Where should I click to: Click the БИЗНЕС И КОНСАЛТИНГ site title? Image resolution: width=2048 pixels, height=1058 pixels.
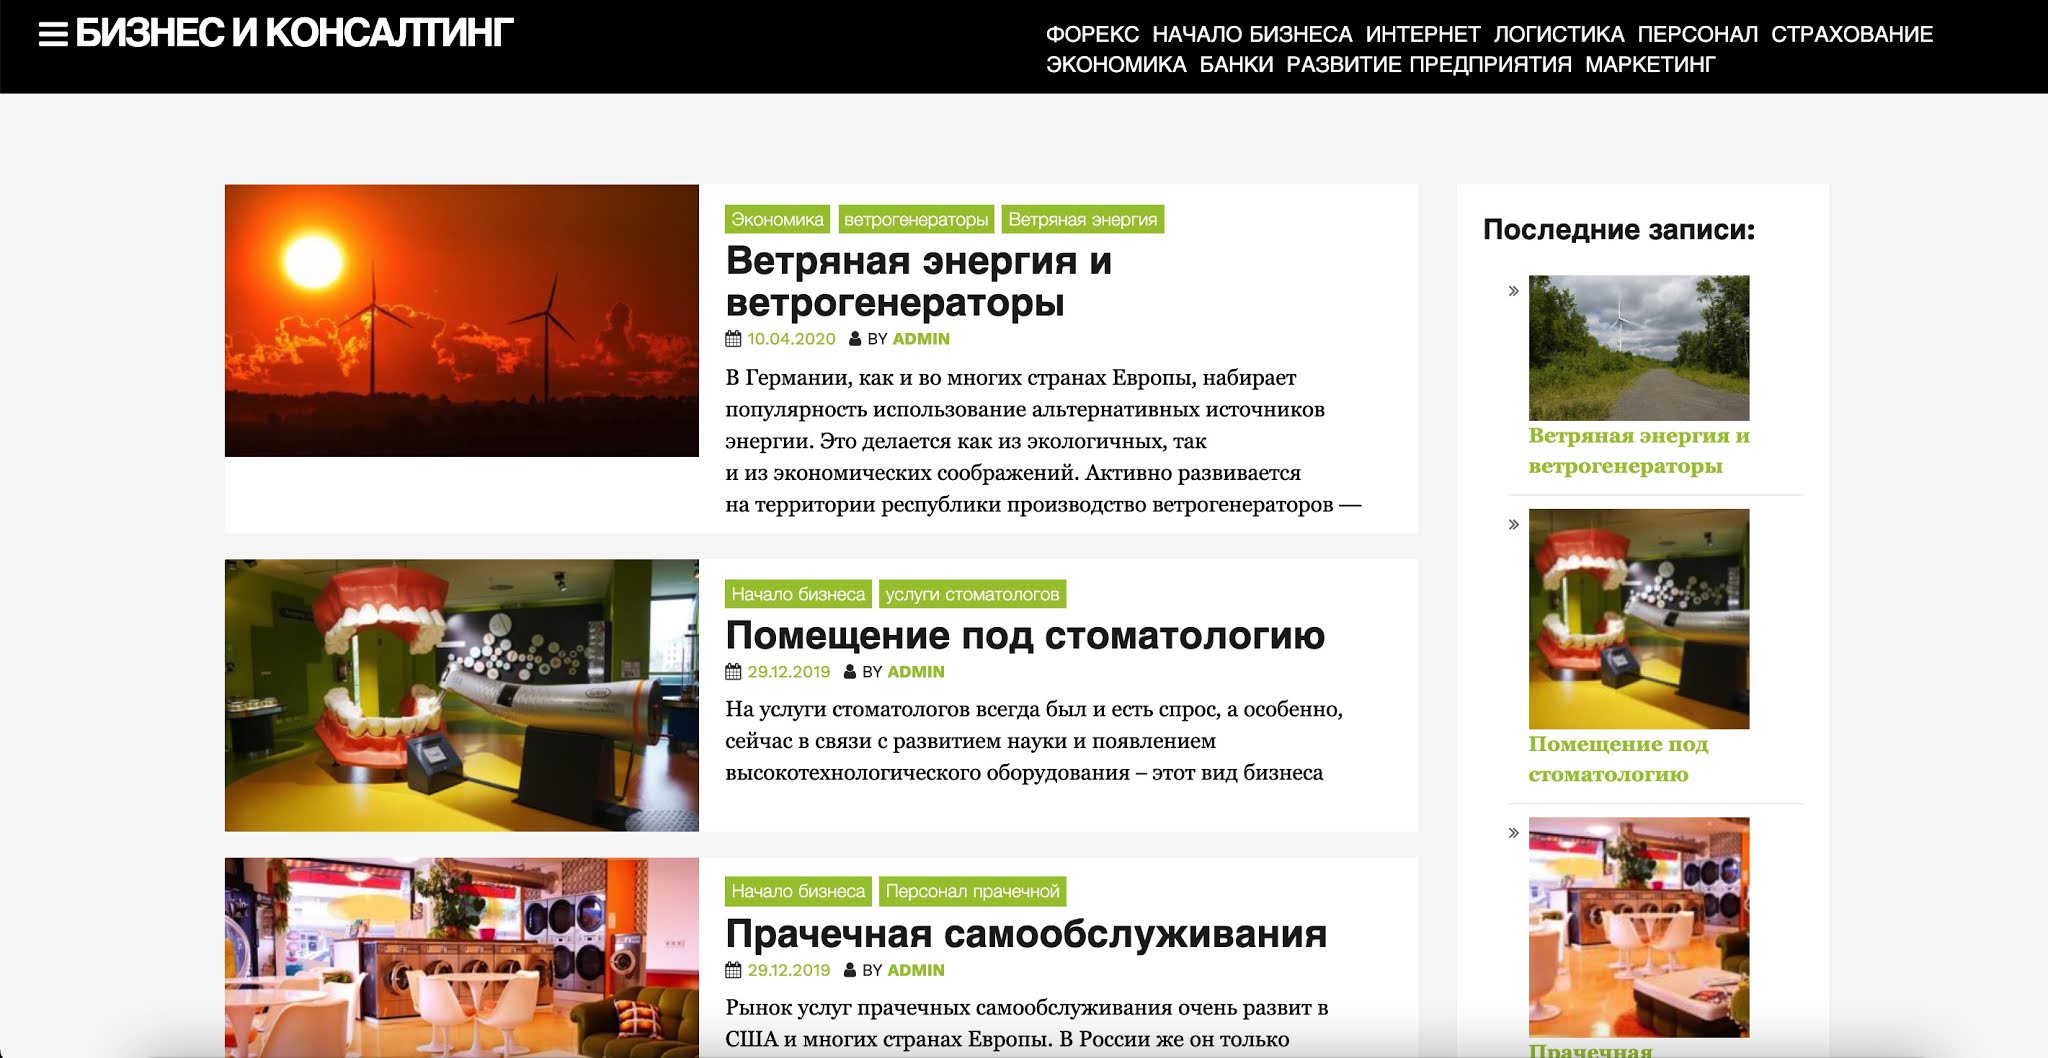(295, 34)
